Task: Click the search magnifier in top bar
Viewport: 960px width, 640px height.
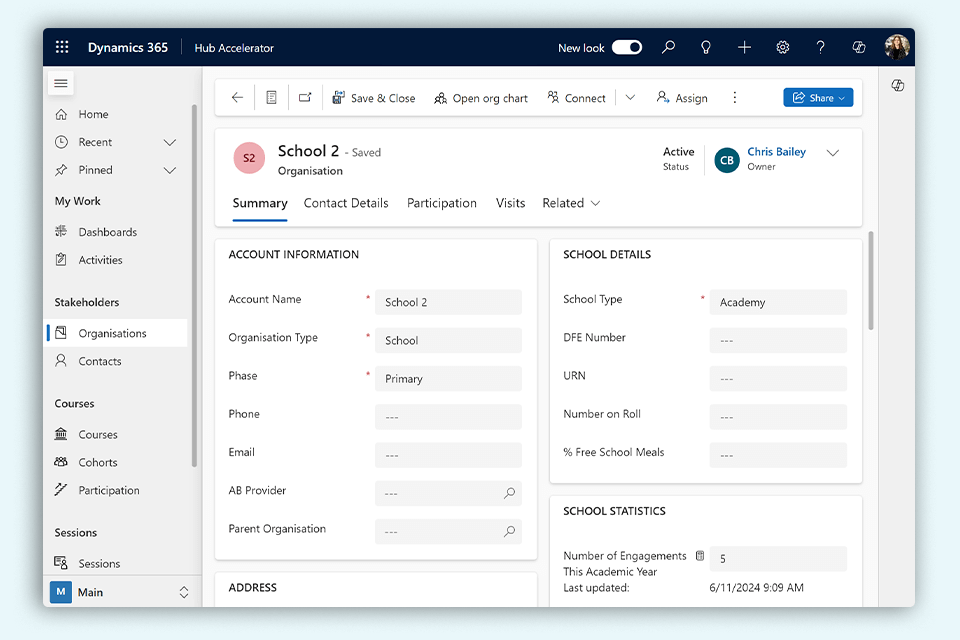Action: click(669, 47)
